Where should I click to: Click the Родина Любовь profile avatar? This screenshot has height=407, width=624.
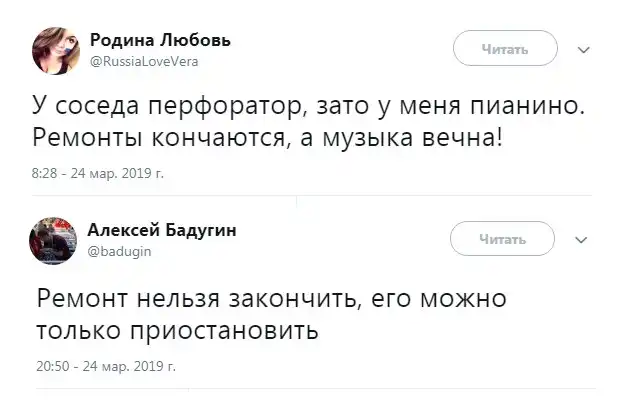click(57, 48)
